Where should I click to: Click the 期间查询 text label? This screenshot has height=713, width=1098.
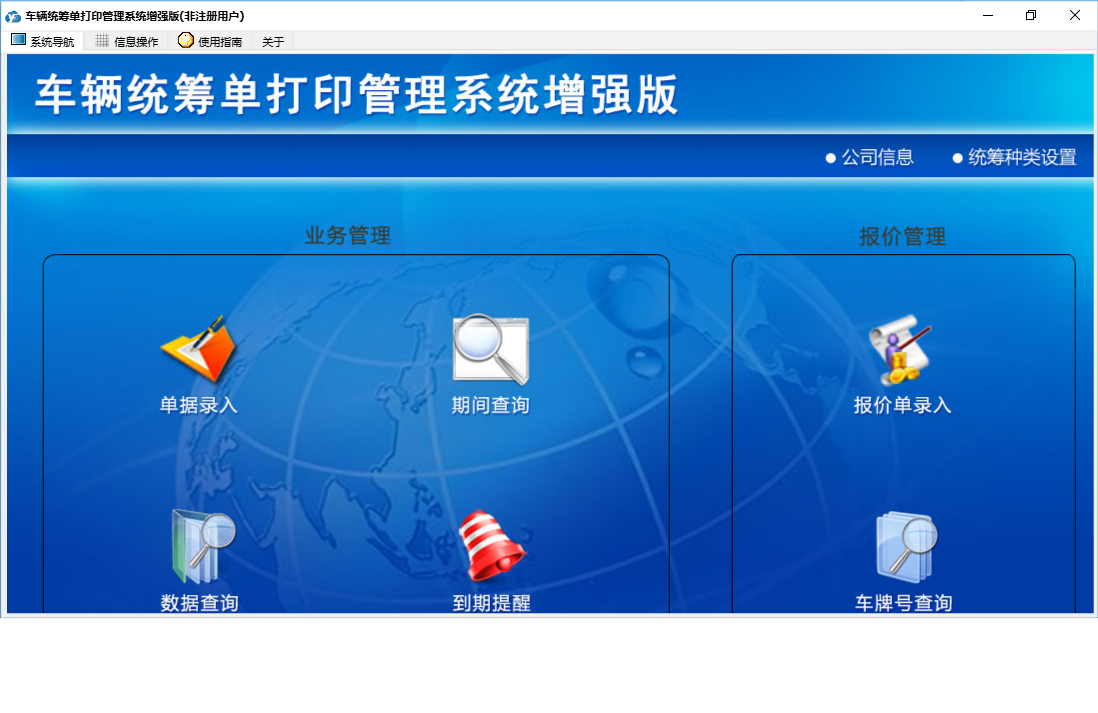click(490, 405)
